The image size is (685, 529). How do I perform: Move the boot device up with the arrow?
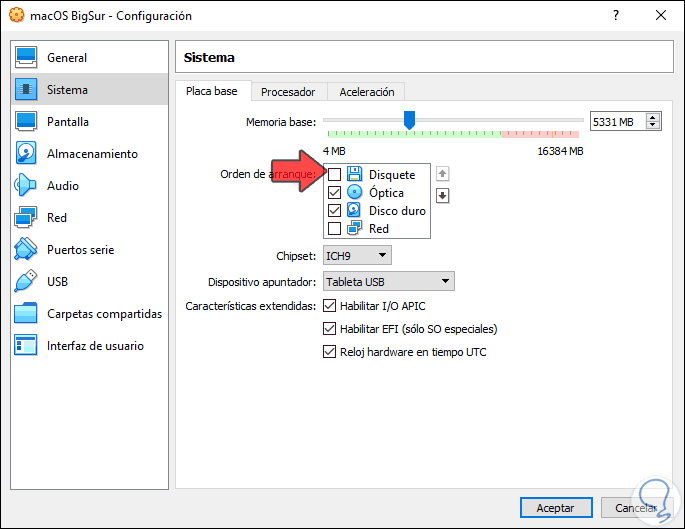[x=443, y=174]
